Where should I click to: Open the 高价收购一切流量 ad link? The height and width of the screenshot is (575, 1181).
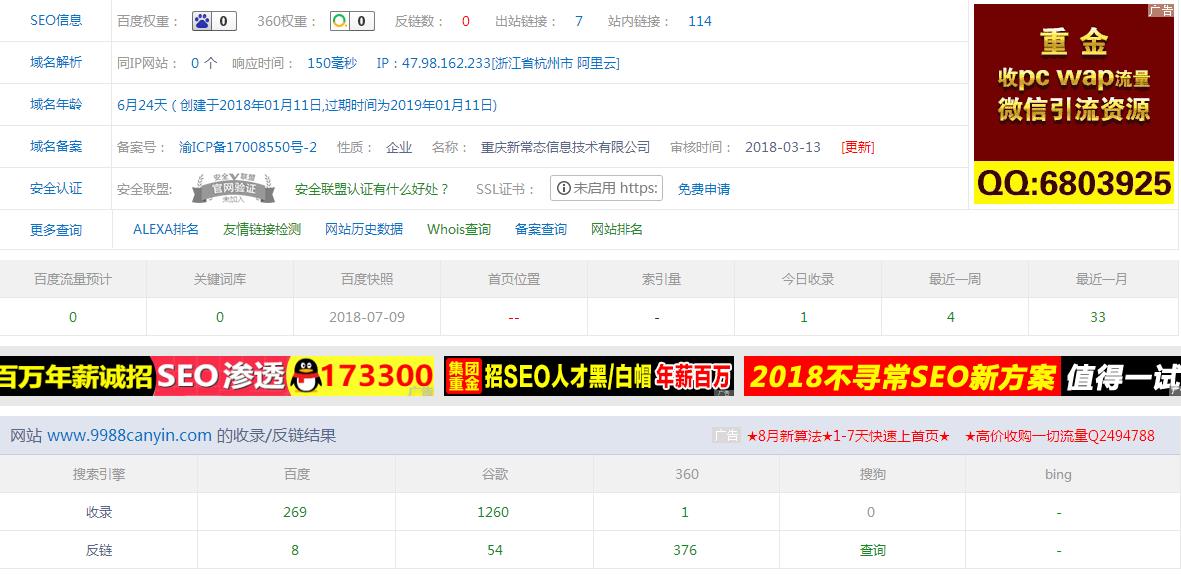(x=1059, y=436)
